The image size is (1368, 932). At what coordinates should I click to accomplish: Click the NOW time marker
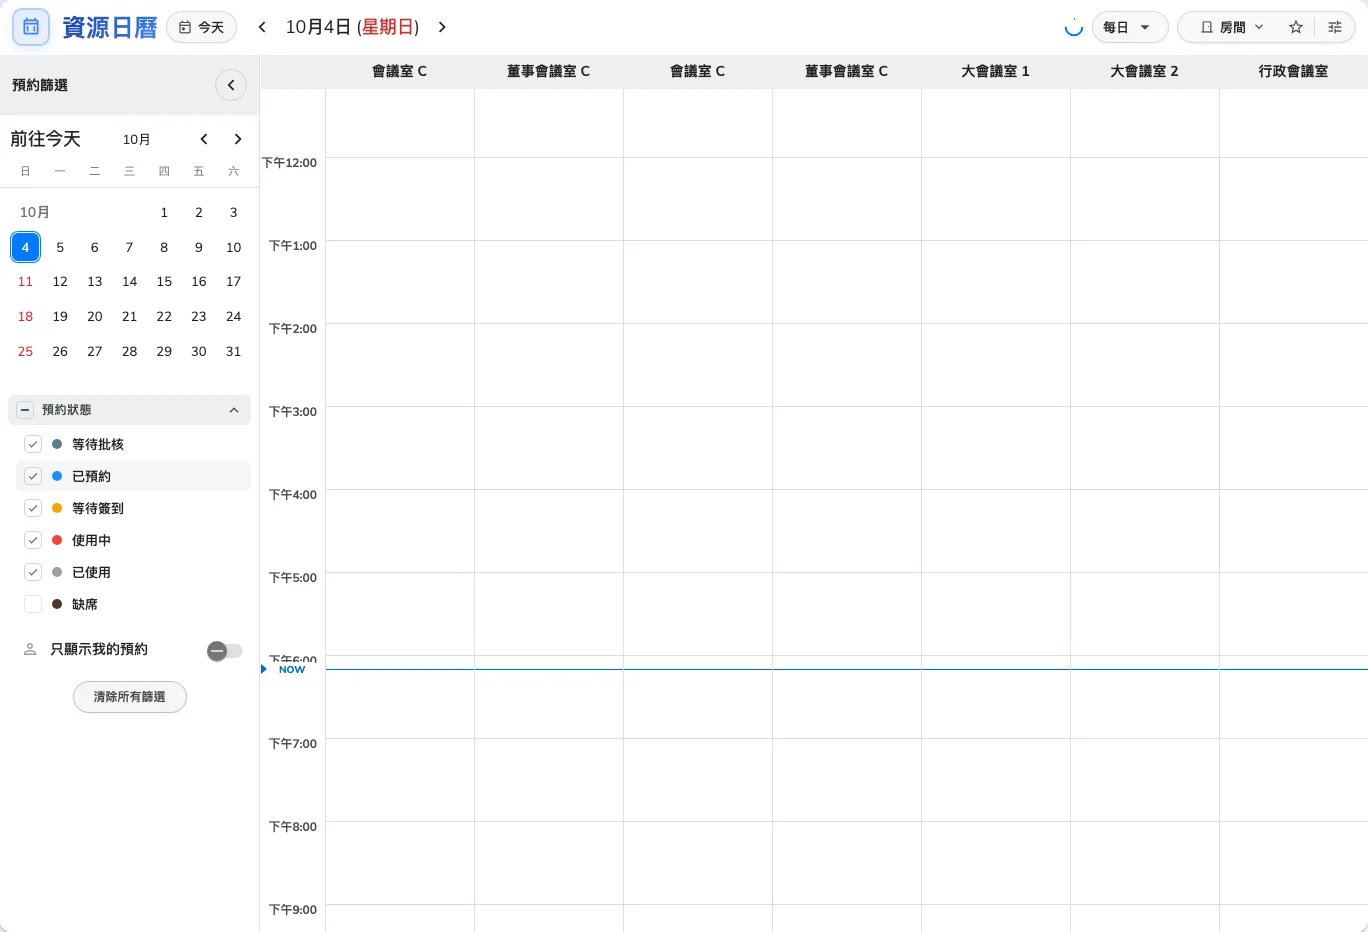coord(291,670)
